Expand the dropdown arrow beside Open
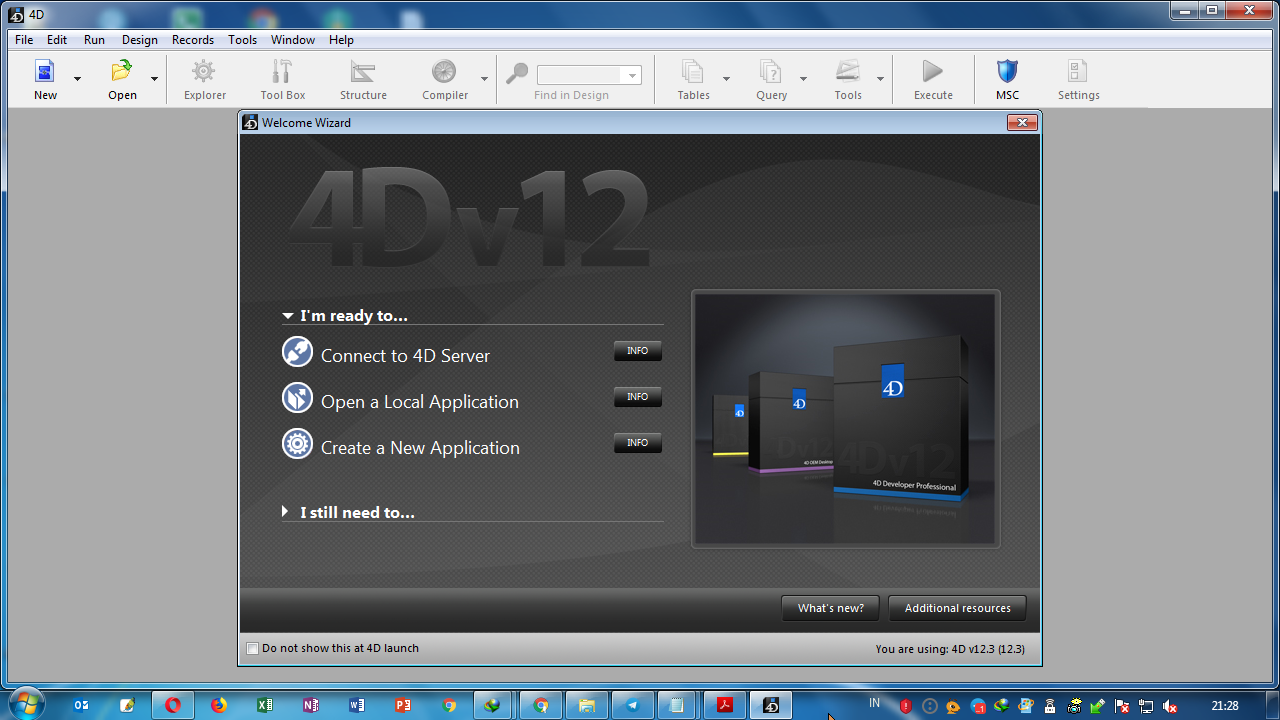This screenshot has width=1280, height=720. [x=154, y=79]
